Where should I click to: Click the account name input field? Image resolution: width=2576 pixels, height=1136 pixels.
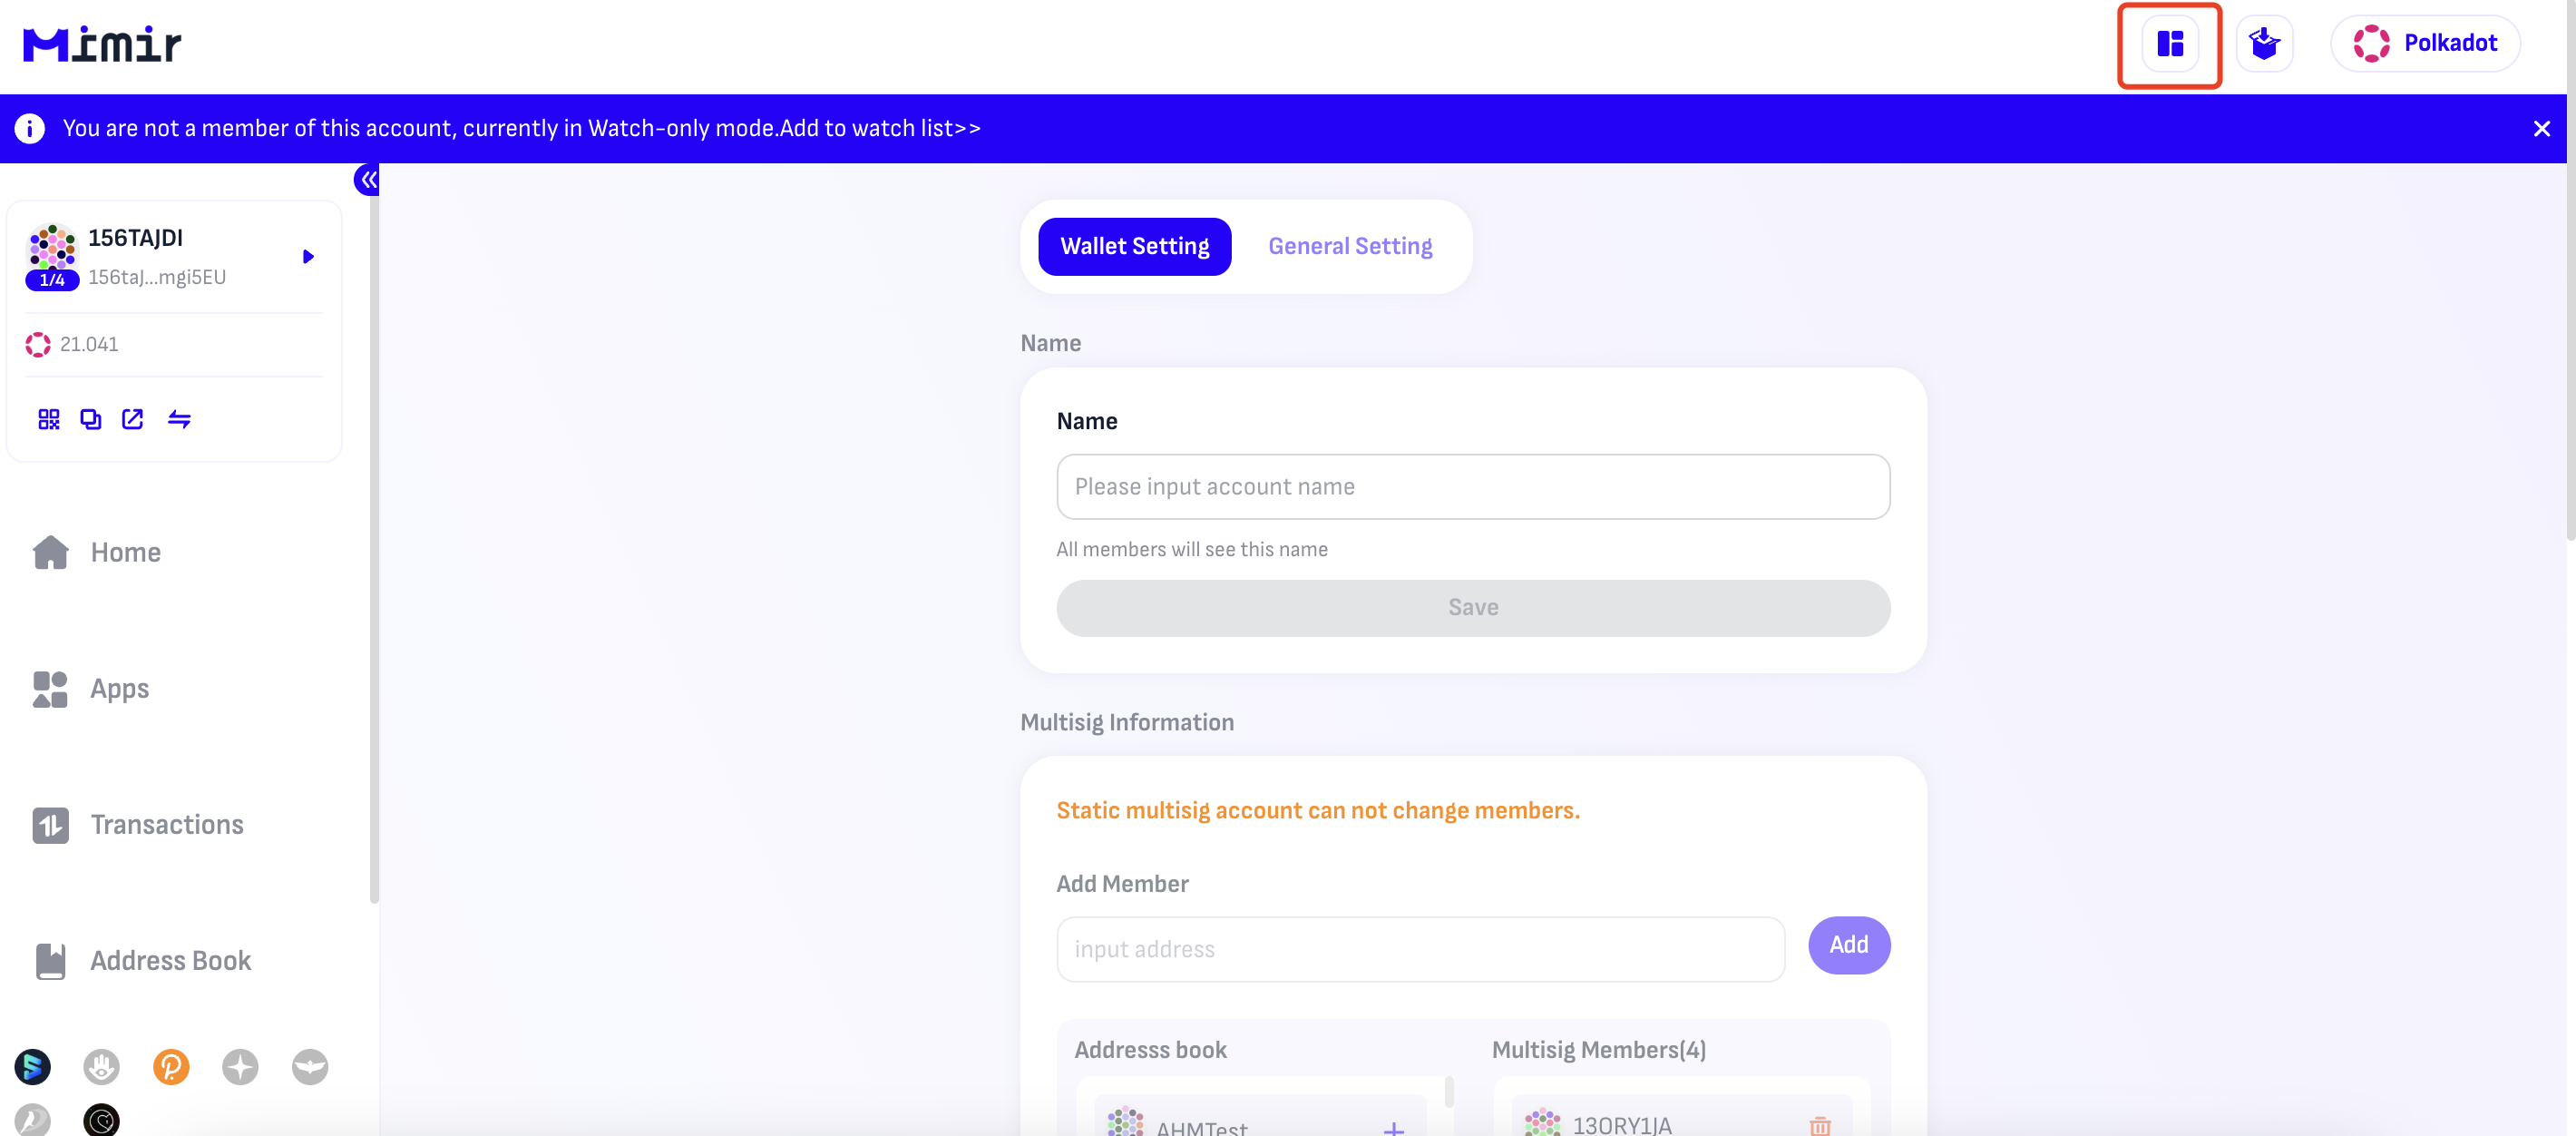coord(1472,487)
